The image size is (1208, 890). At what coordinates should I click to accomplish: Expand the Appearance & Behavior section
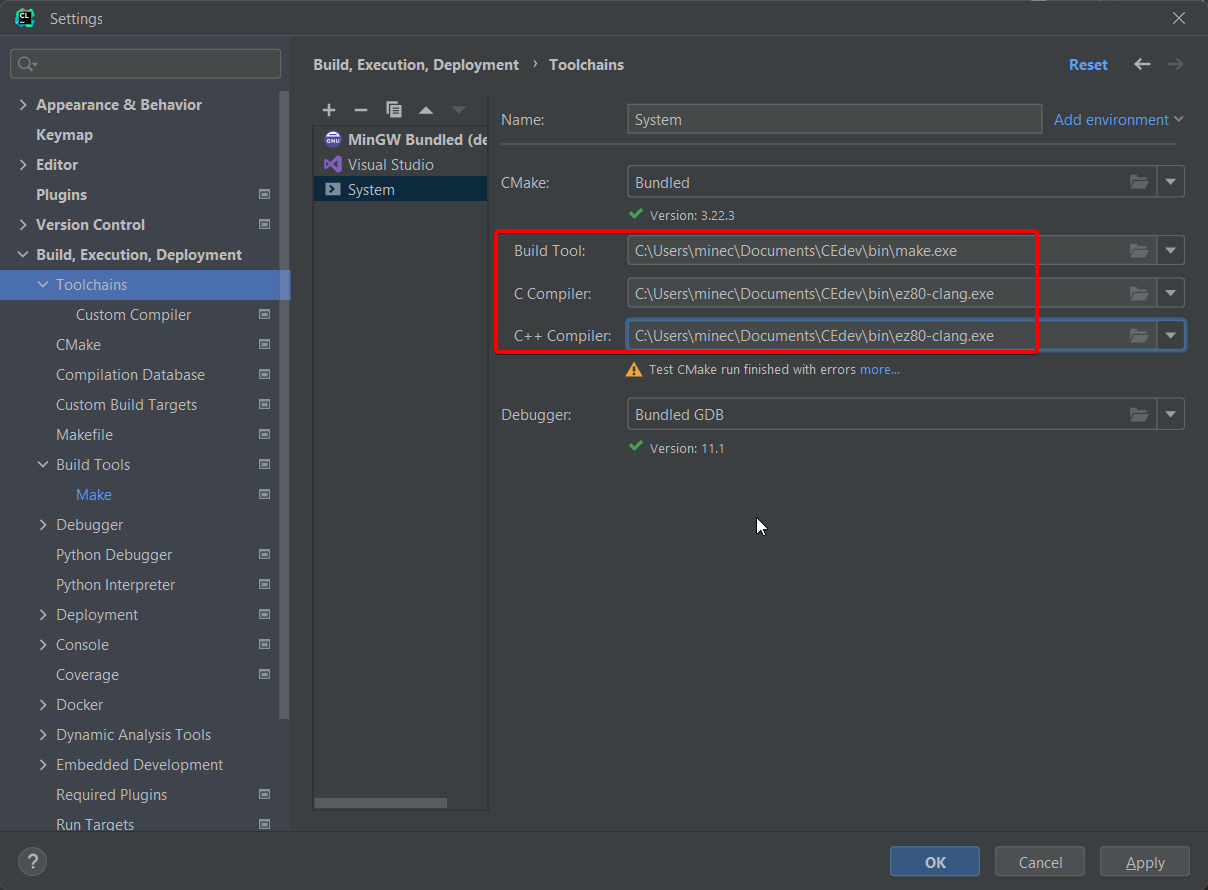coord(23,105)
